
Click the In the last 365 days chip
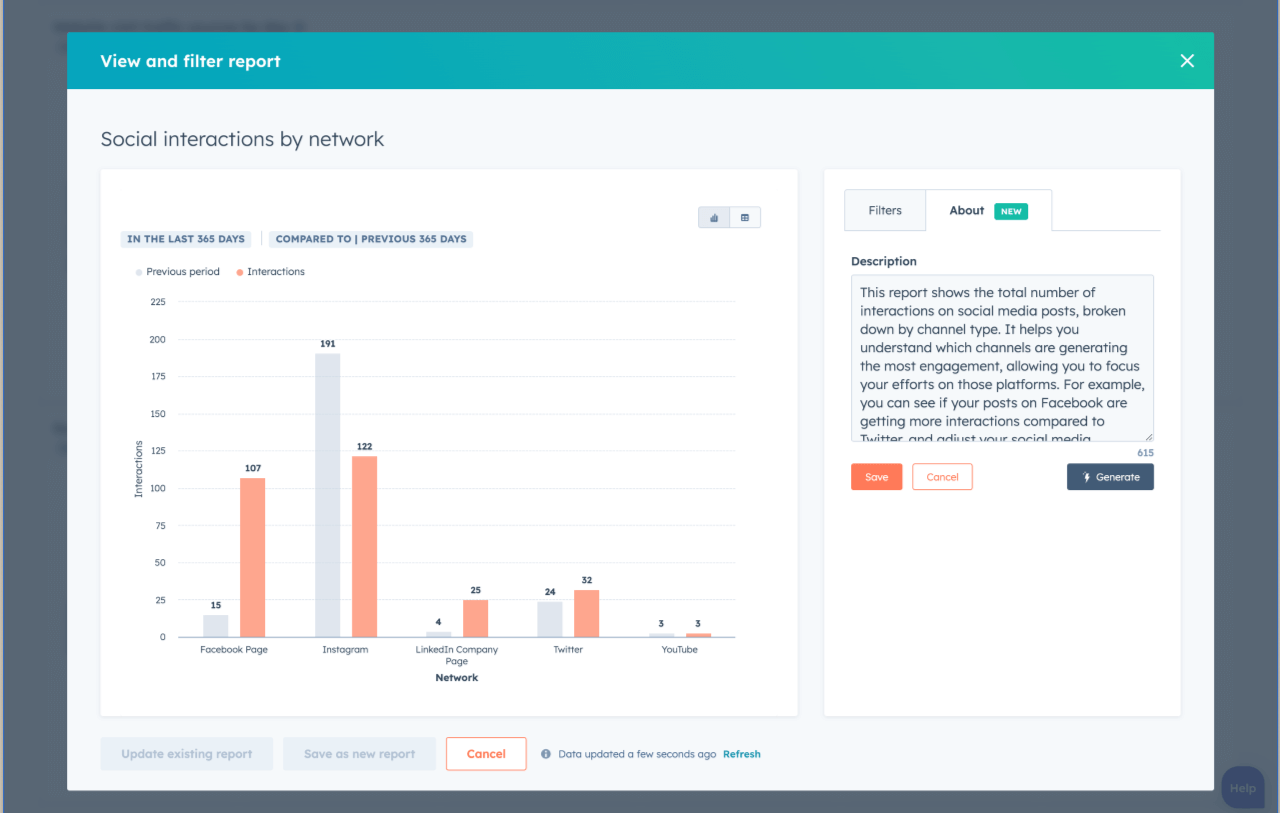click(186, 239)
